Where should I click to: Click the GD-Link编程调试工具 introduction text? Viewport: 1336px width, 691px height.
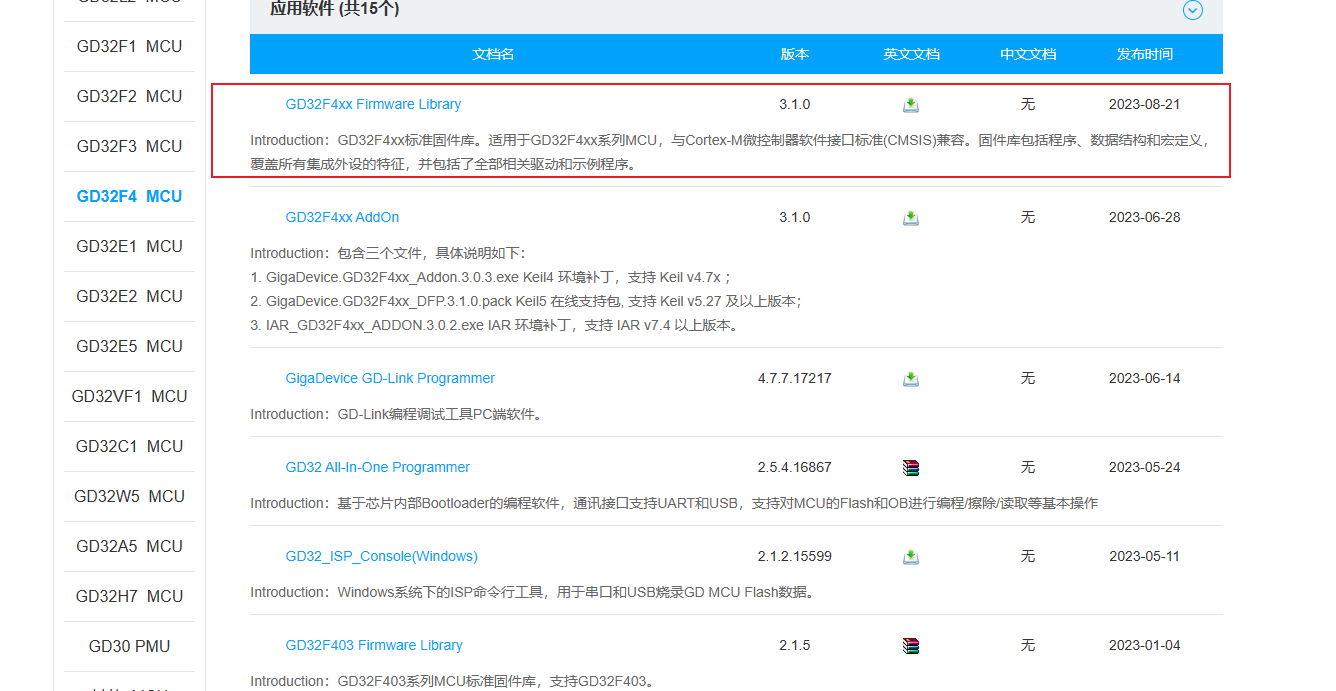[x=399, y=414]
